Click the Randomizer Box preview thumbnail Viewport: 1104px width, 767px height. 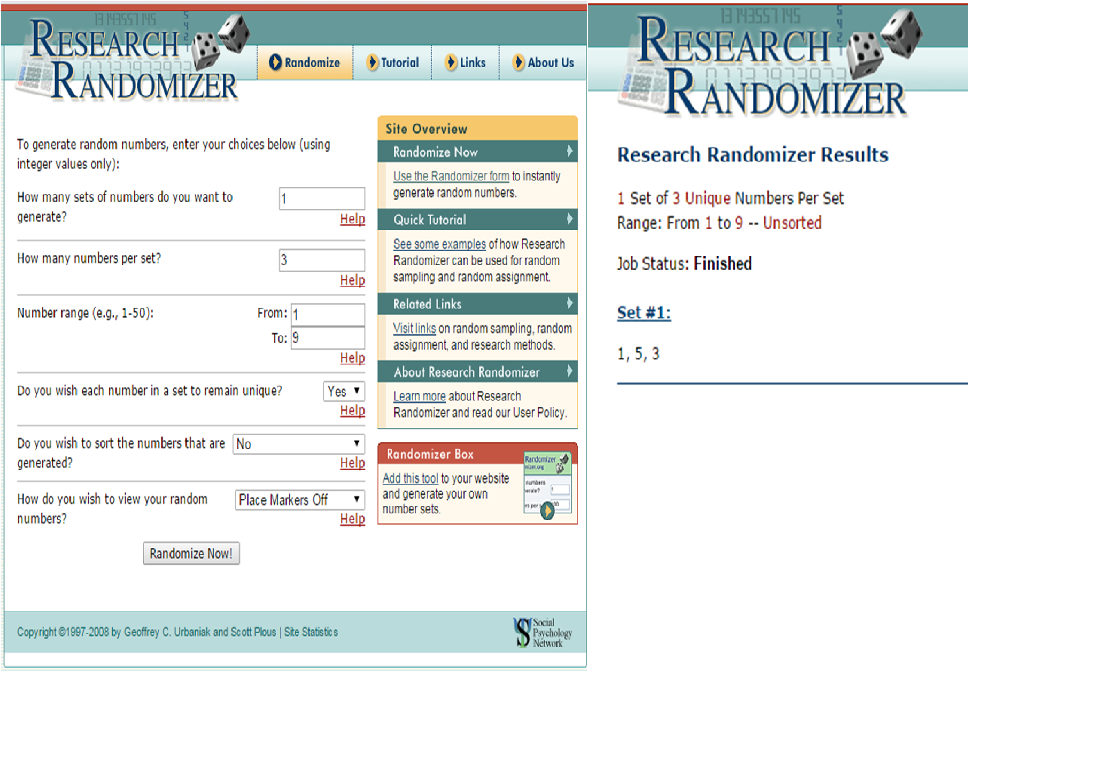[547, 485]
